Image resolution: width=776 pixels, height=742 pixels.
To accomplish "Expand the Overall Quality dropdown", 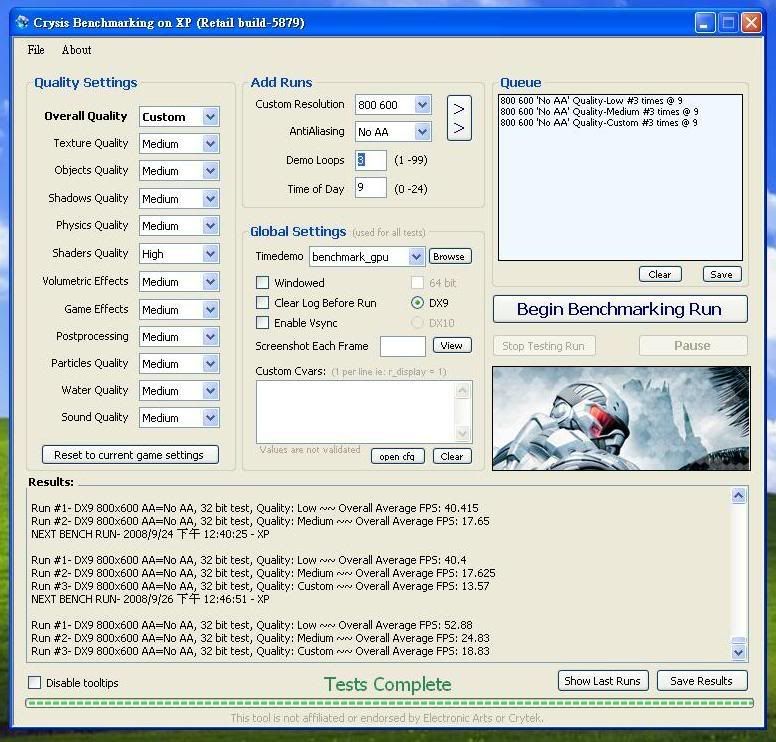I will coord(211,117).
